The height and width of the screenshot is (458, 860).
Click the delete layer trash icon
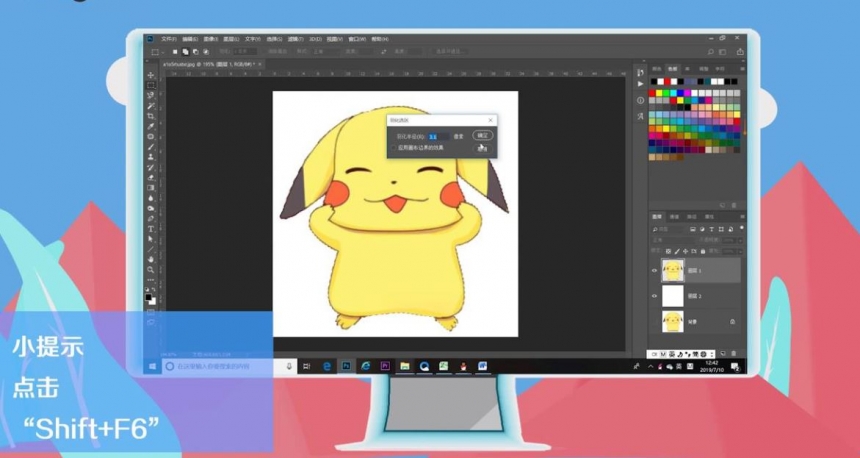(x=734, y=353)
